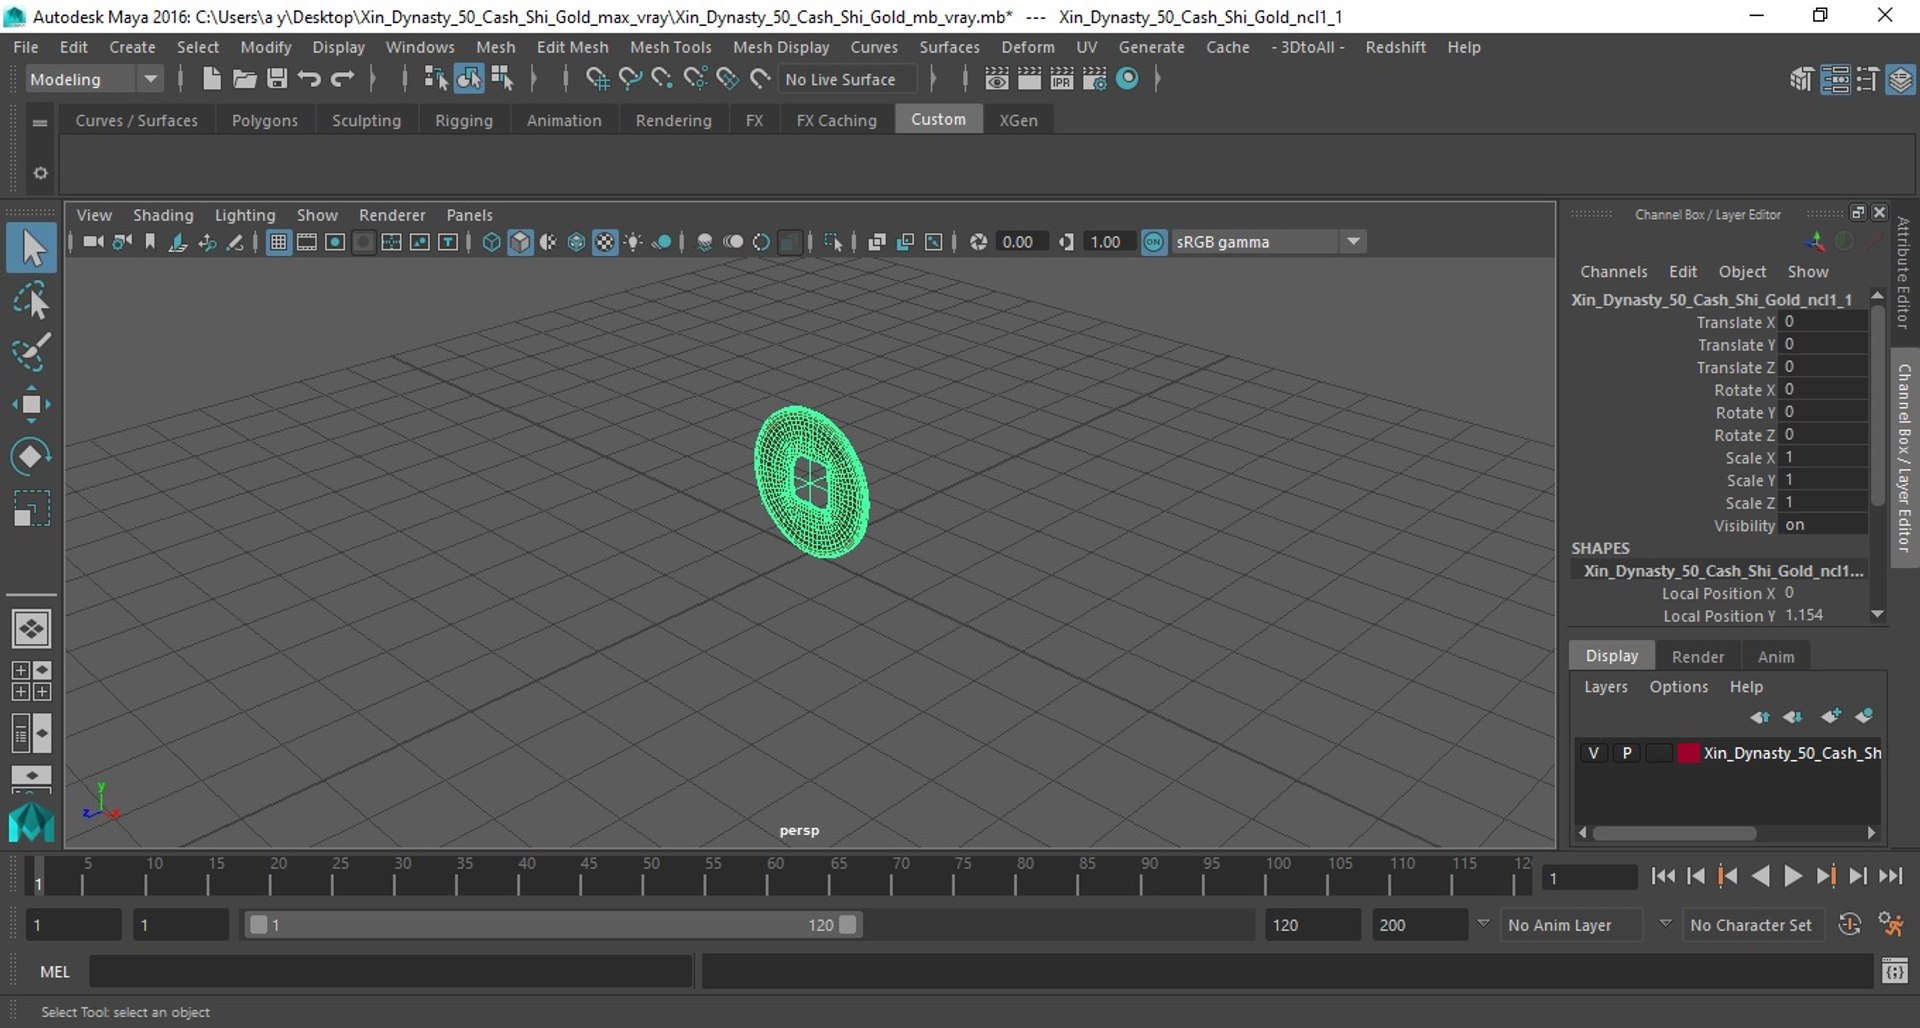1920x1028 pixels.
Task: Switch to single perspective view layout
Action: tap(31, 629)
